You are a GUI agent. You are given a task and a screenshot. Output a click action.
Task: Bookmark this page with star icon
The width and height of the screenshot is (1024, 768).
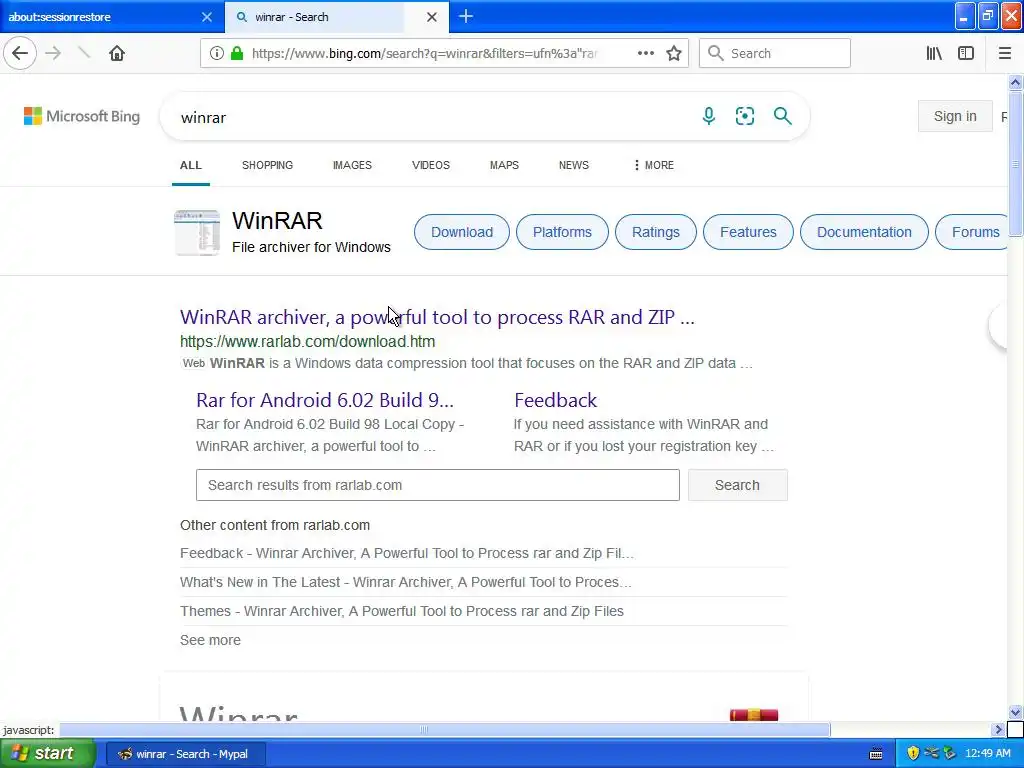pyautogui.click(x=674, y=54)
